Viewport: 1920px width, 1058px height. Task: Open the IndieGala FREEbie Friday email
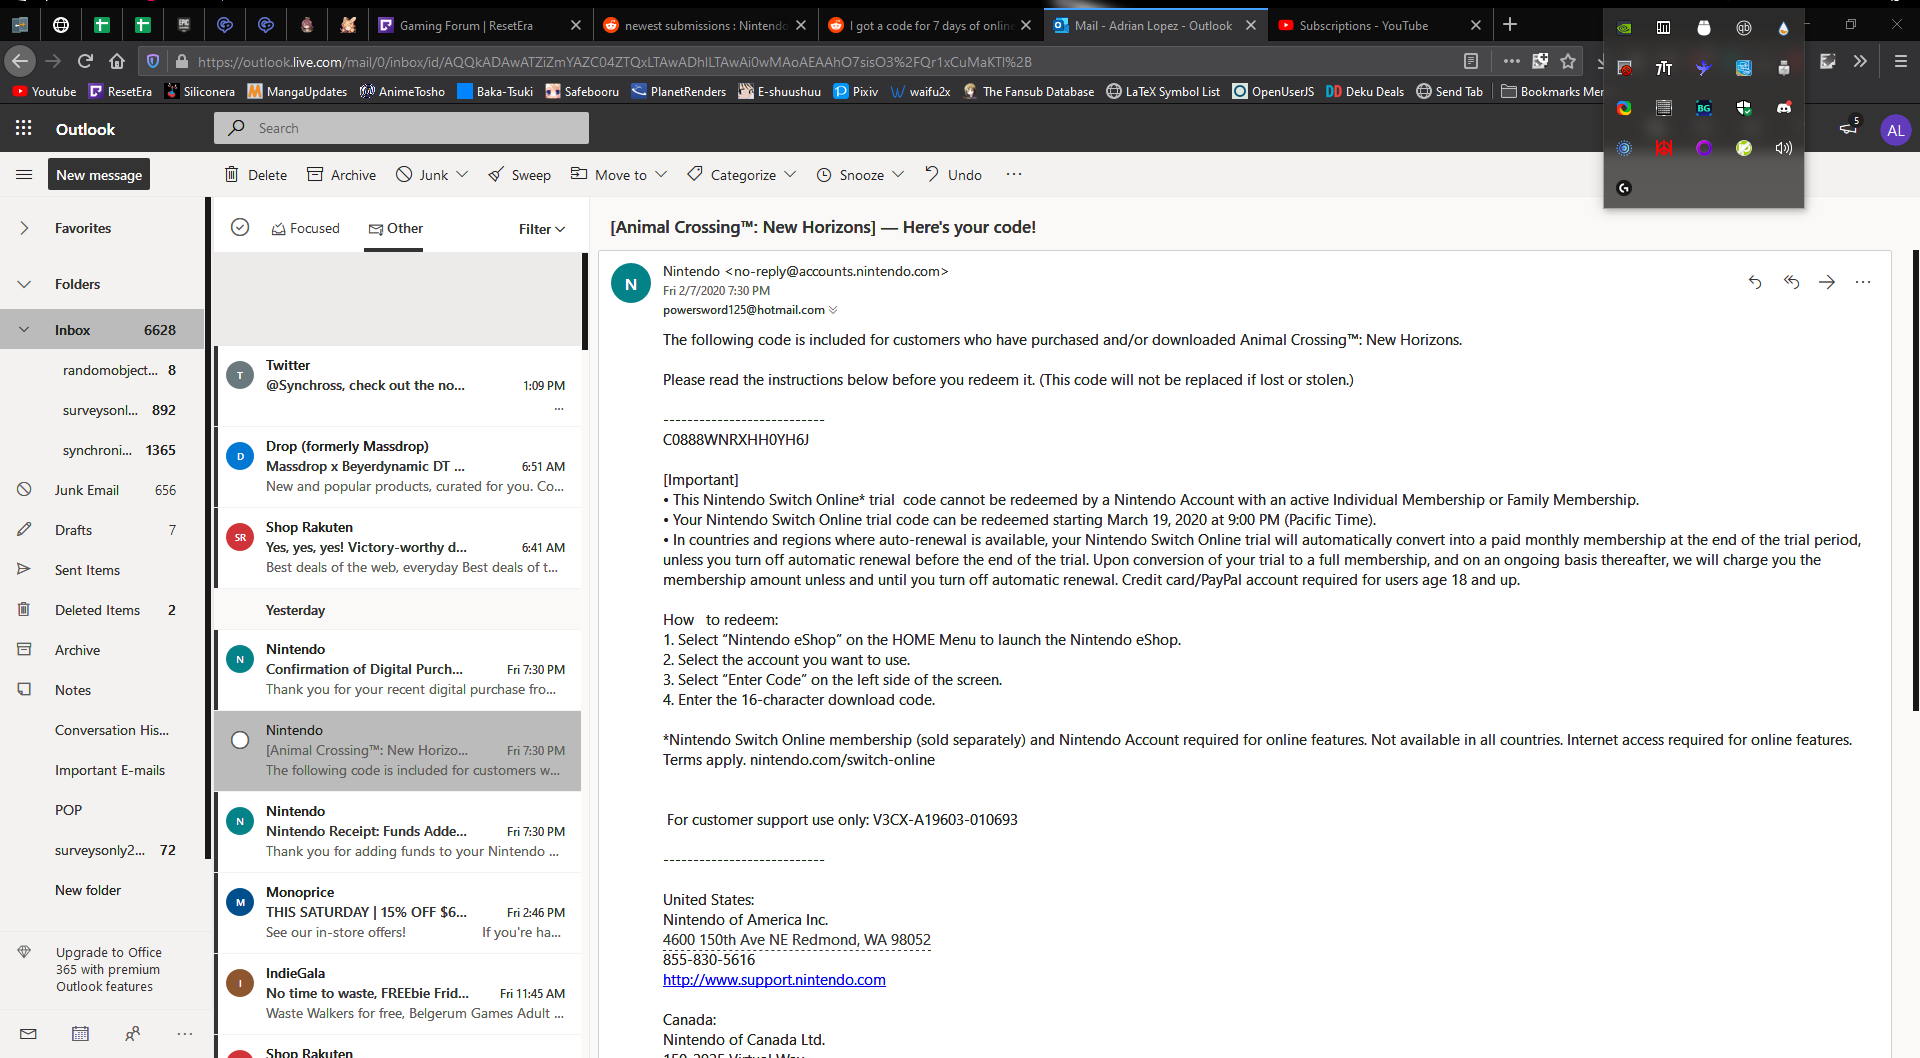398,993
